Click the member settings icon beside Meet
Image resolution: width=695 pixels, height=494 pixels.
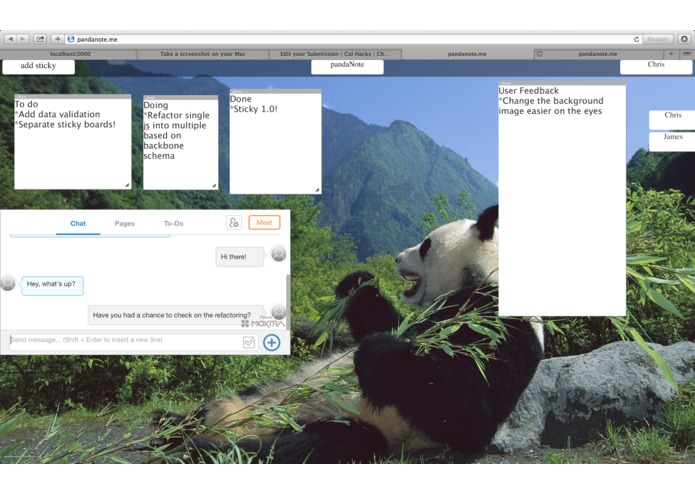click(234, 222)
